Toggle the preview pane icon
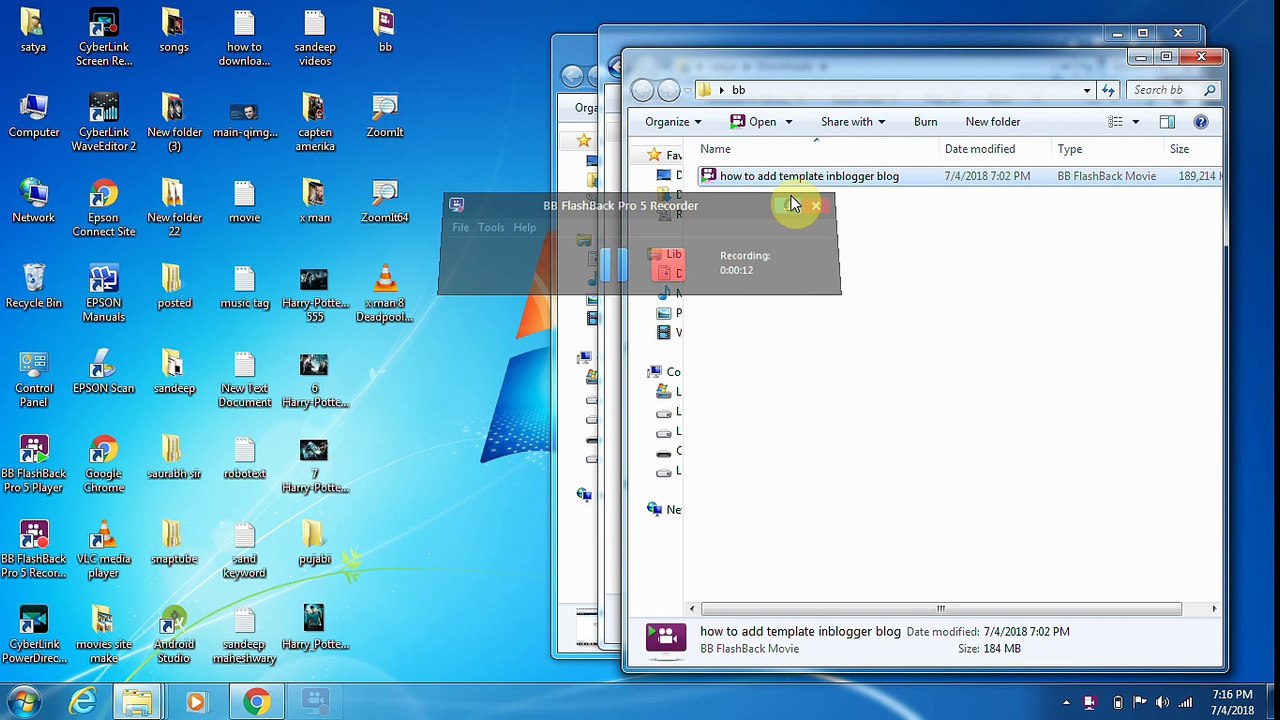Screen dimensions: 1280x720 [1167, 122]
